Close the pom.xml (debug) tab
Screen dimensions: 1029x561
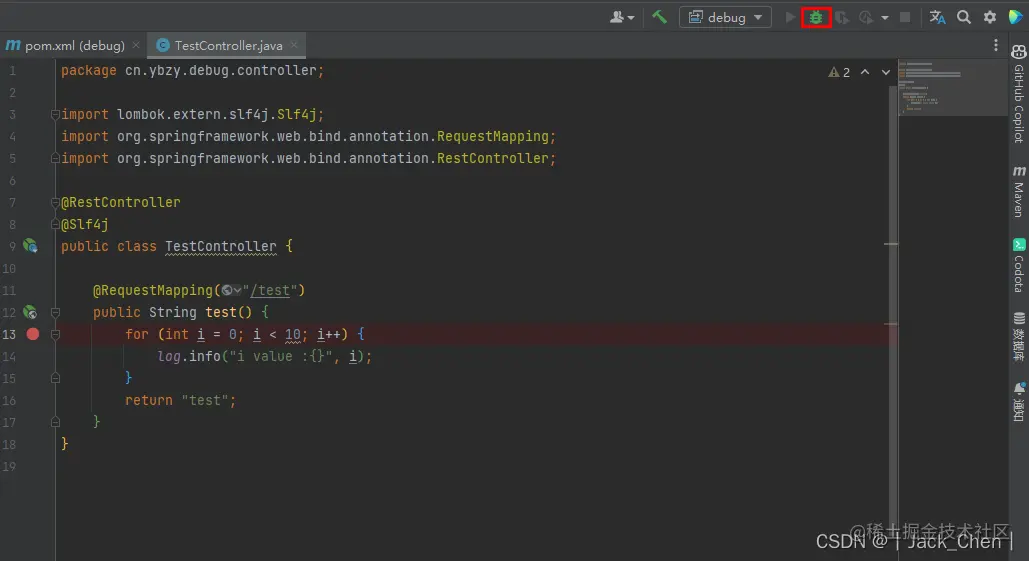click(136, 45)
